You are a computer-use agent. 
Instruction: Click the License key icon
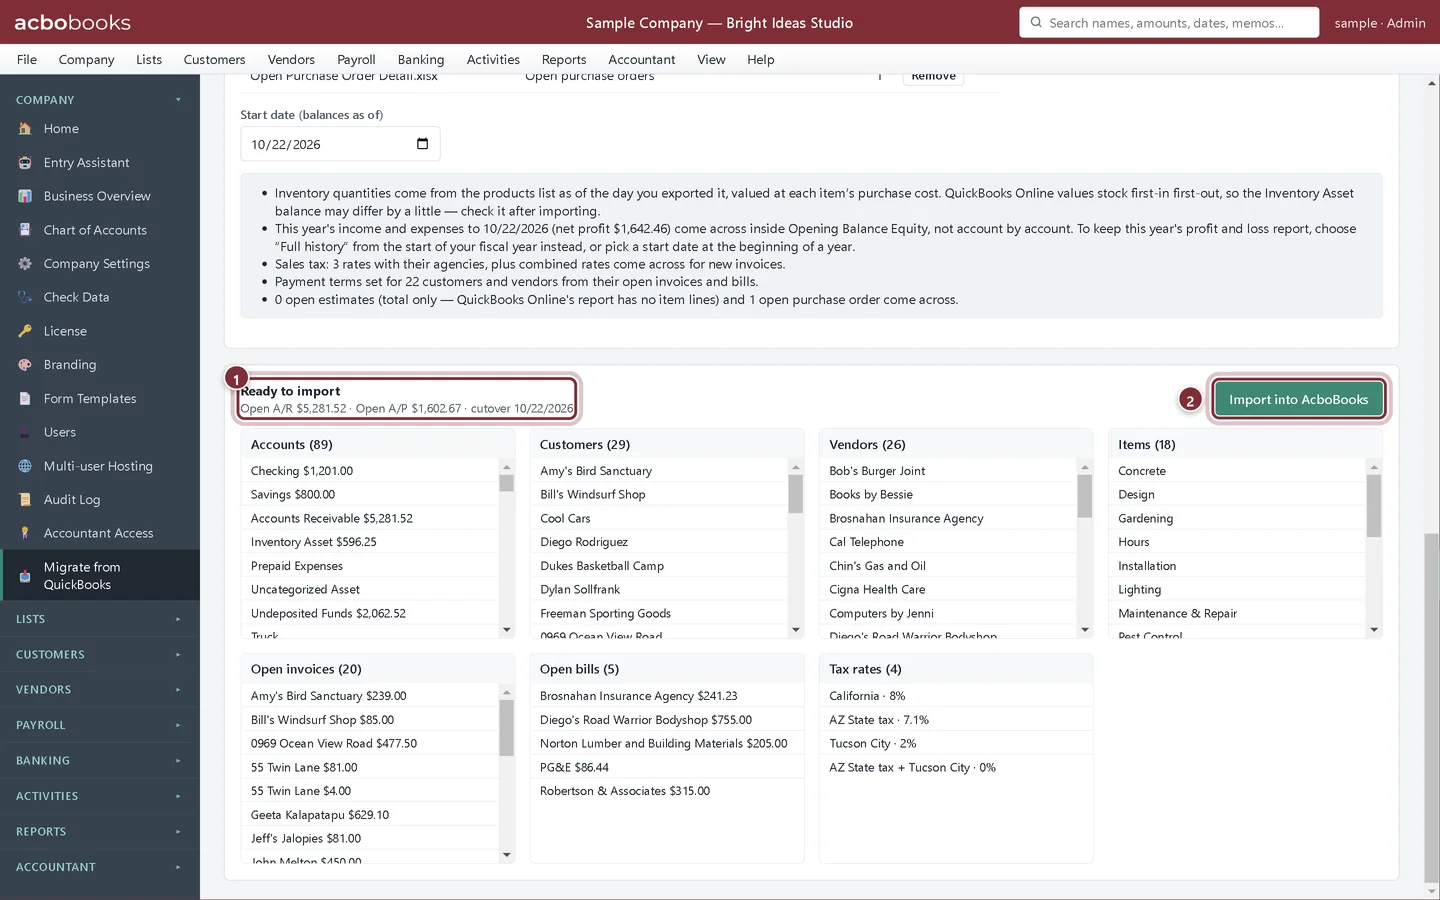pyautogui.click(x=25, y=331)
